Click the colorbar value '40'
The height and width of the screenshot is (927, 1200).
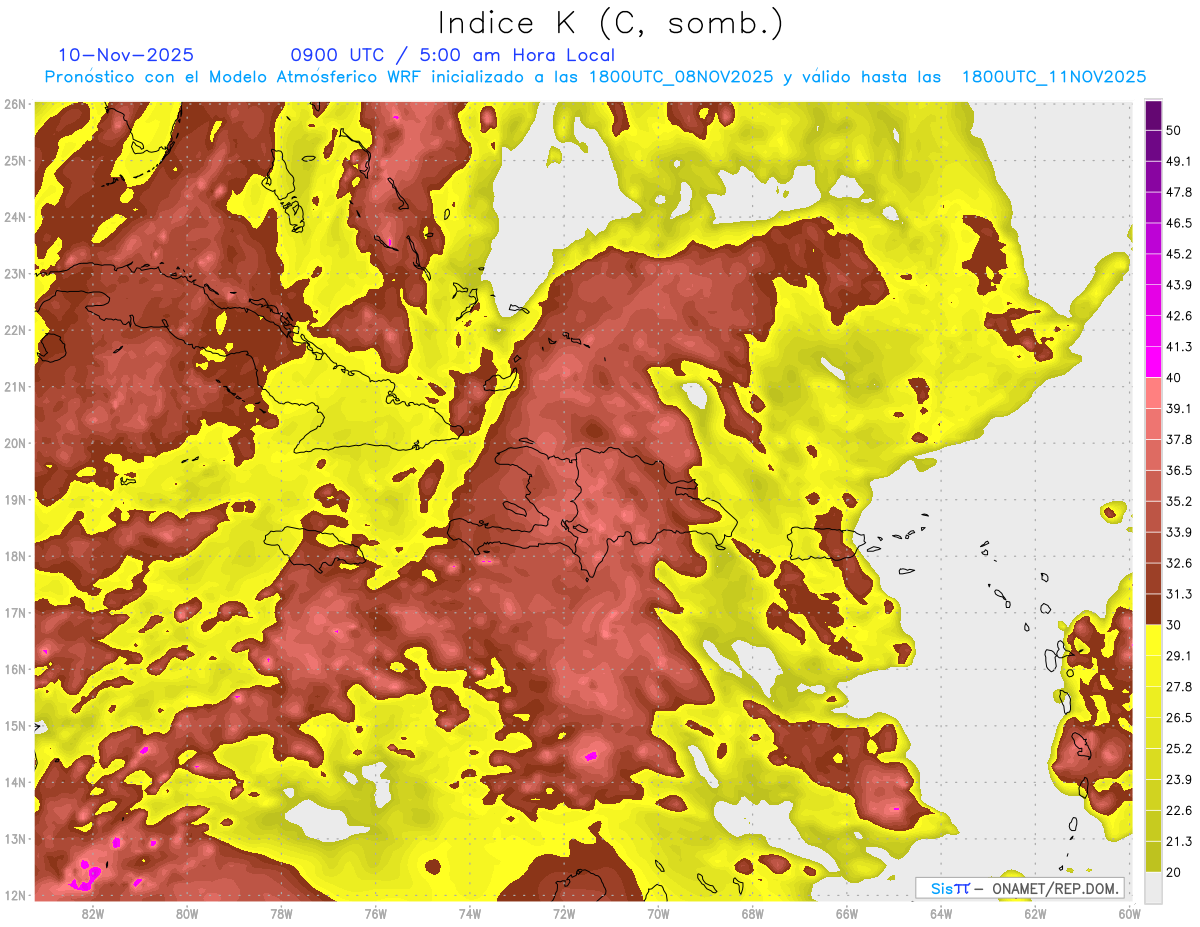pyautogui.click(x=1174, y=377)
